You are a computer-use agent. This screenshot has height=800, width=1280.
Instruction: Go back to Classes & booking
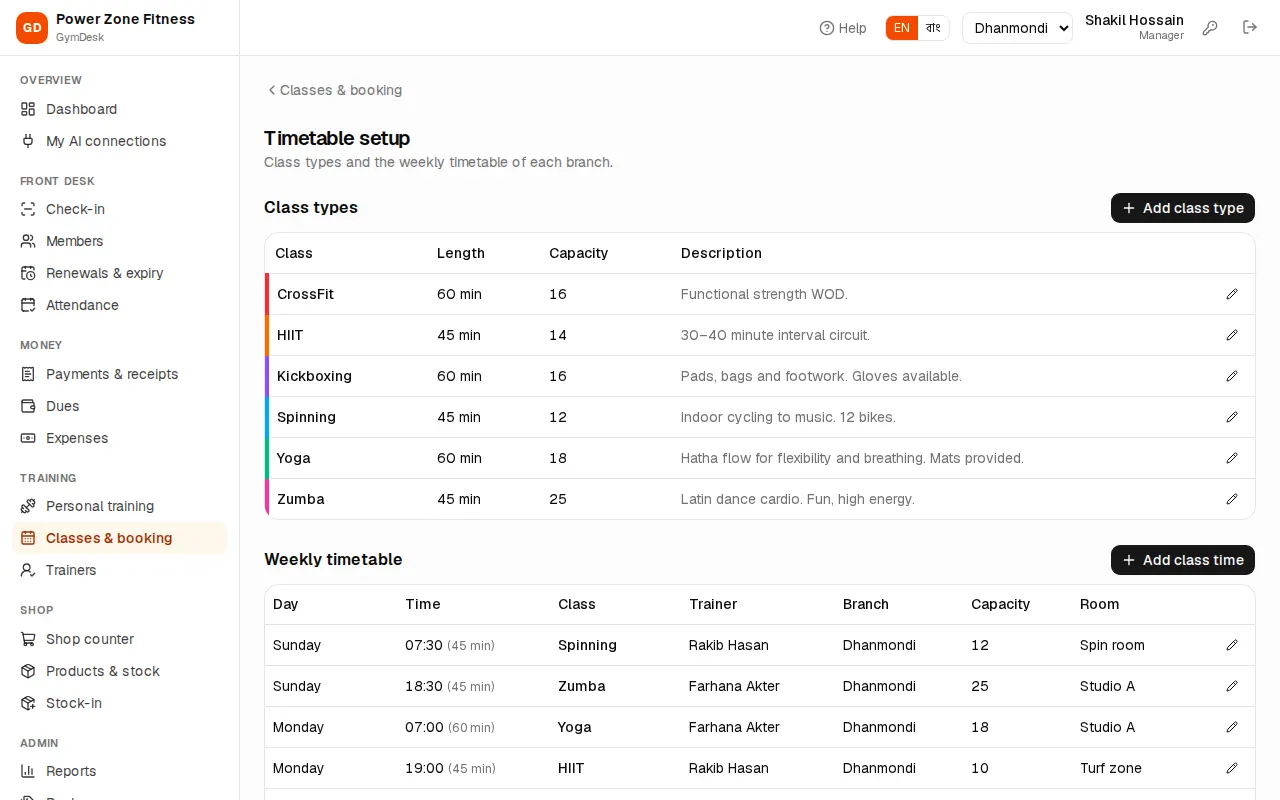tap(334, 90)
